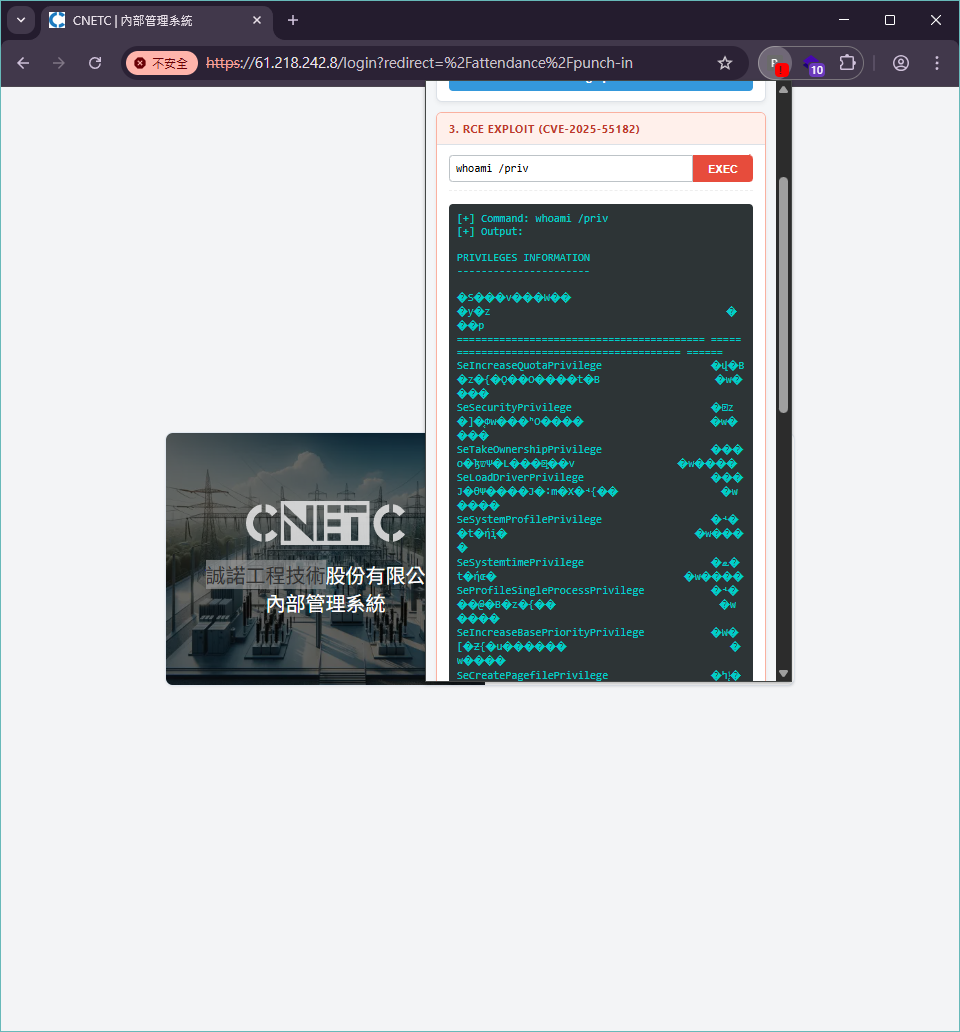Click the popup scrollbar thumb

[x=783, y=295]
